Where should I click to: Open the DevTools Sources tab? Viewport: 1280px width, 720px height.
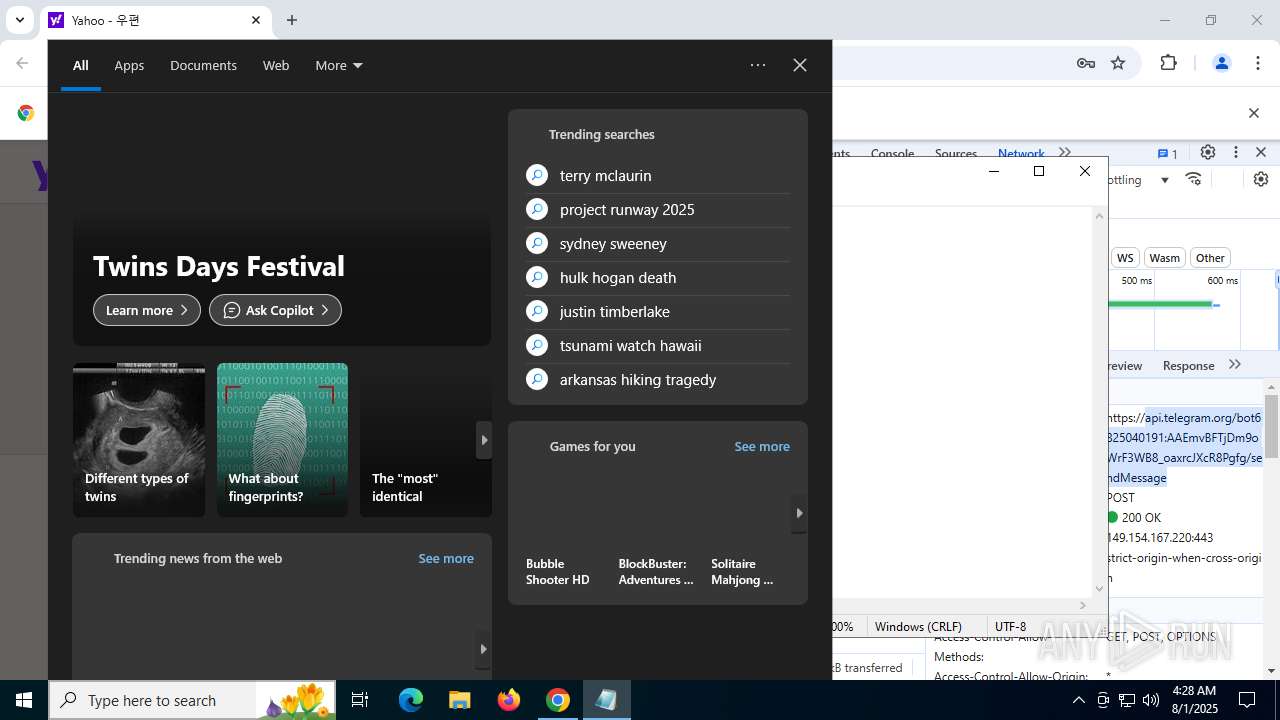click(x=955, y=153)
